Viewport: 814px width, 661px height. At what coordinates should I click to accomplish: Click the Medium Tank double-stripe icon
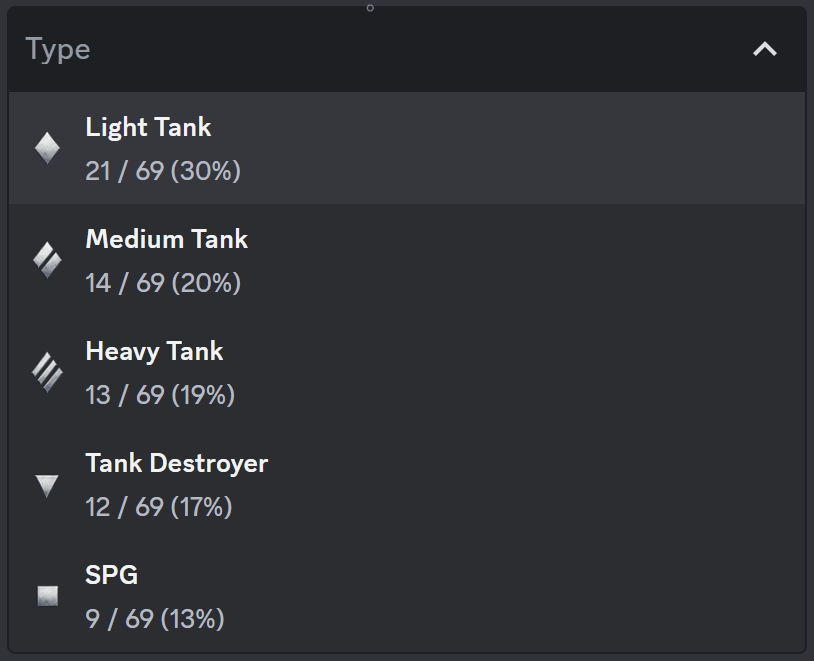point(47,261)
